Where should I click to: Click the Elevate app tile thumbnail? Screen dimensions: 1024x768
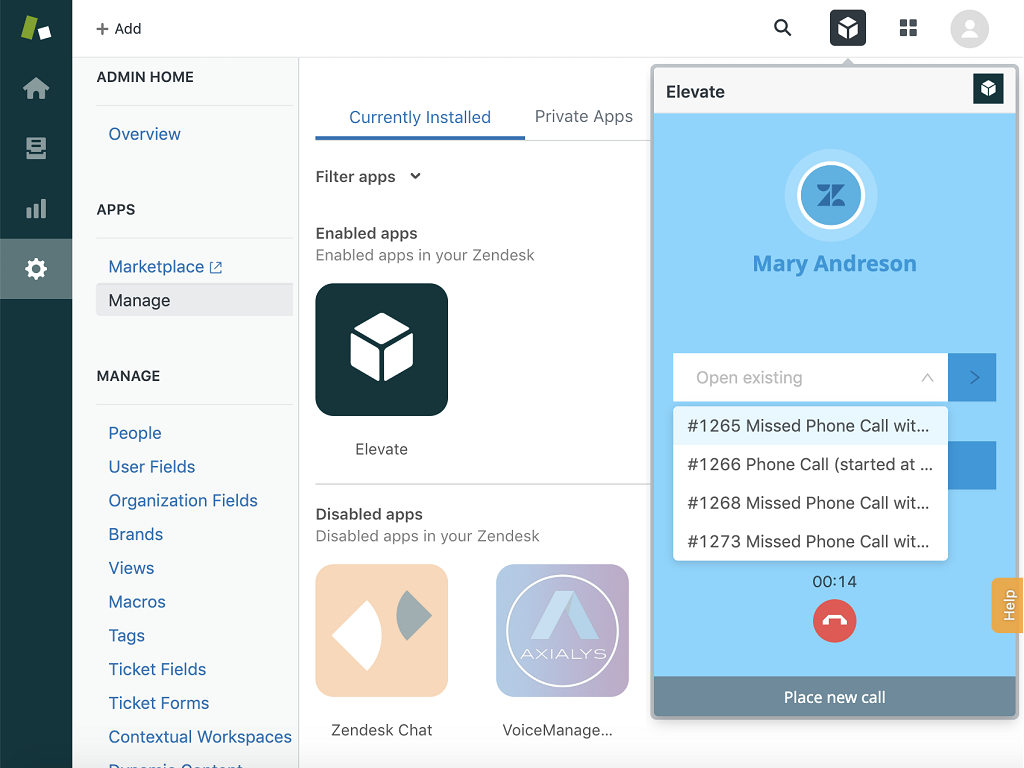[x=381, y=349]
